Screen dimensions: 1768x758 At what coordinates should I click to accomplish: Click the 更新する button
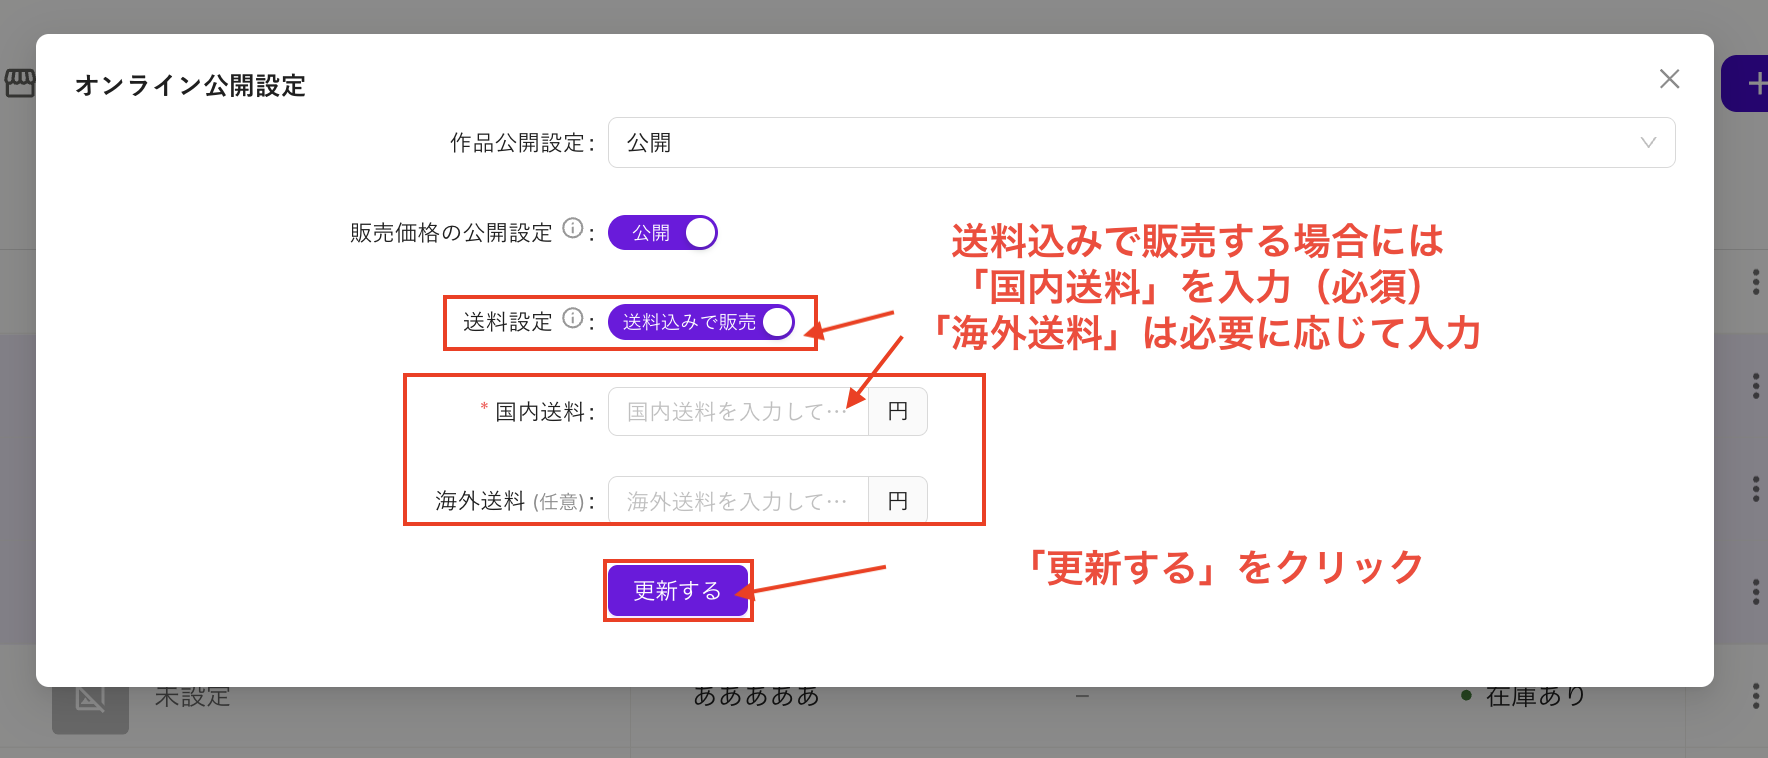[677, 591]
